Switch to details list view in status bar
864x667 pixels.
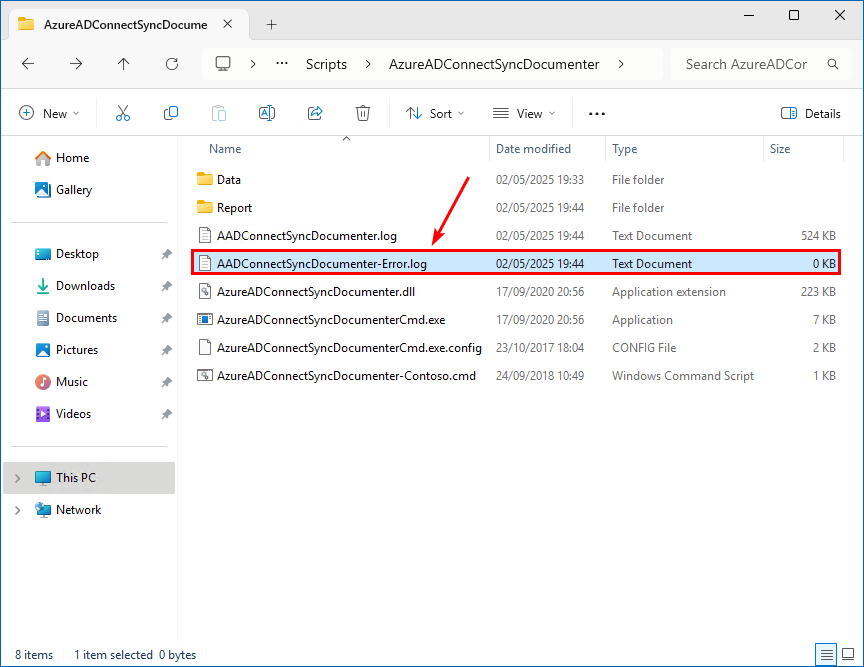point(826,654)
